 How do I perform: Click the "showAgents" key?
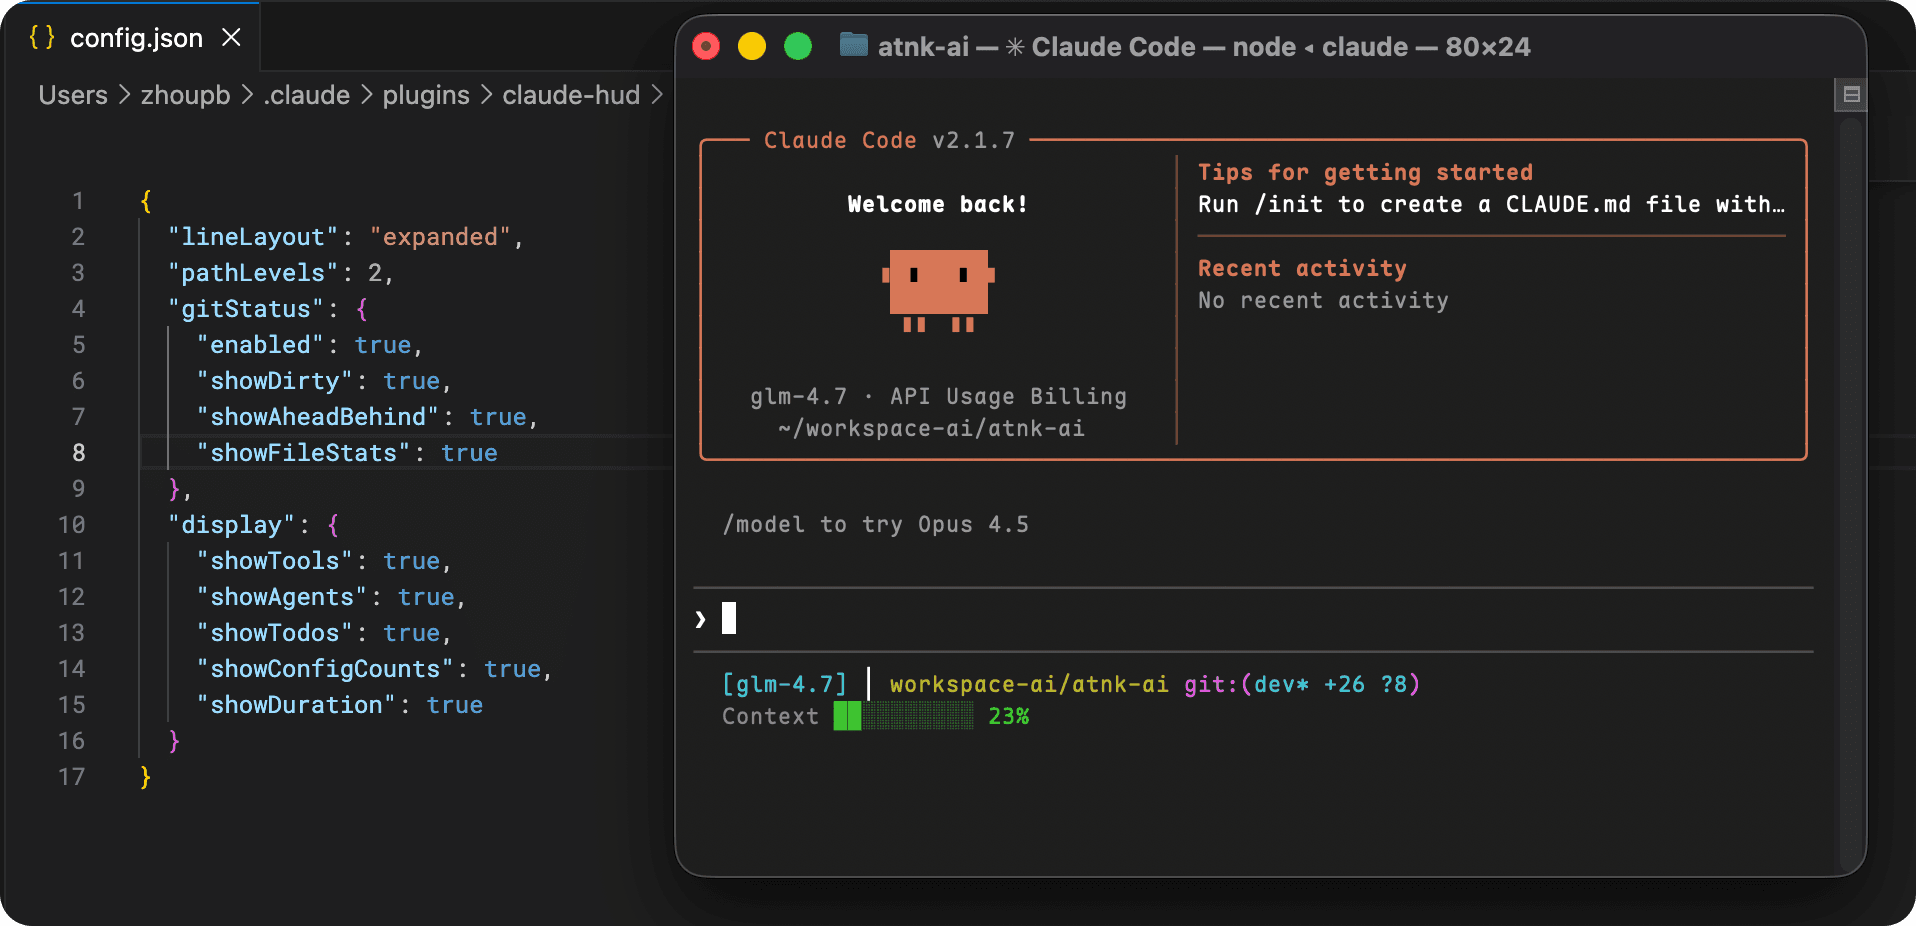pyautogui.click(x=282, y=597)
